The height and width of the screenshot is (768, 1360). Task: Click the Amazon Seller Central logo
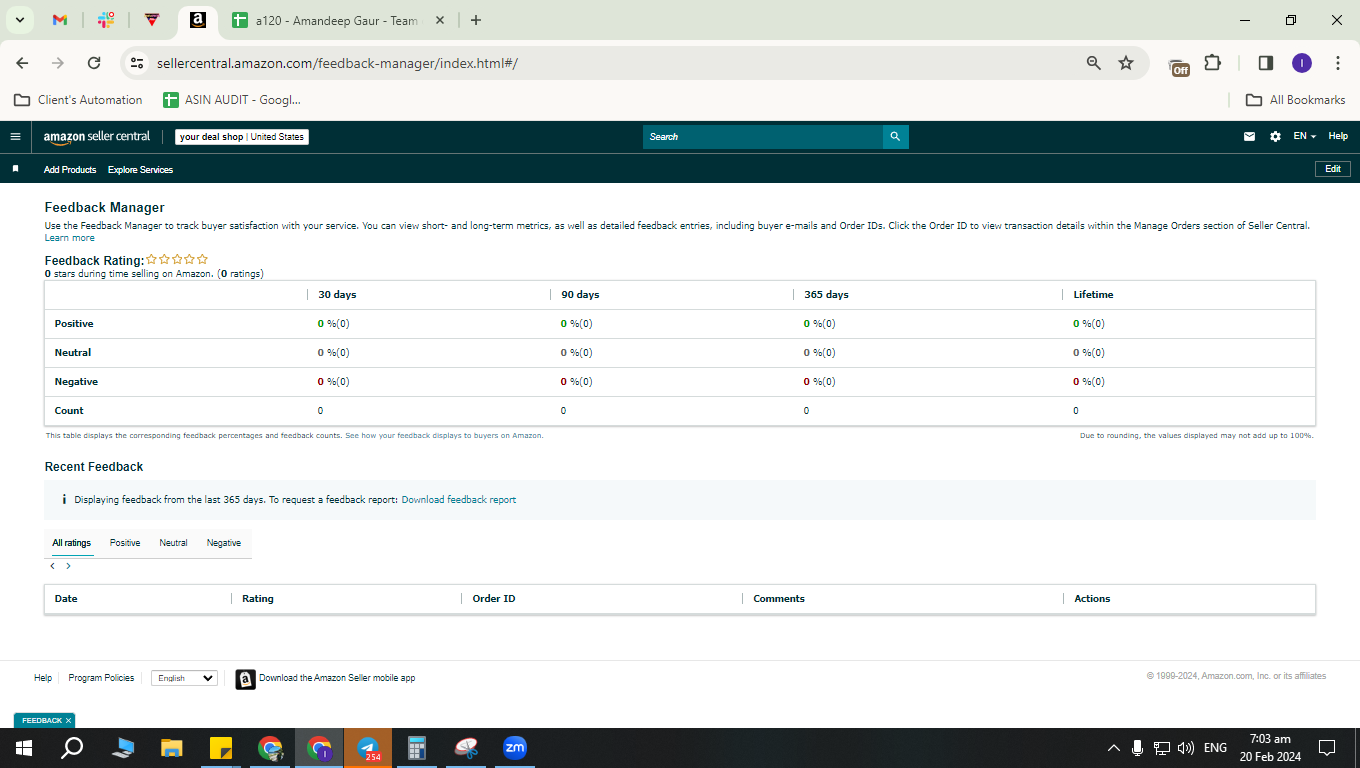pyautogui.click(x=97, y=137)
